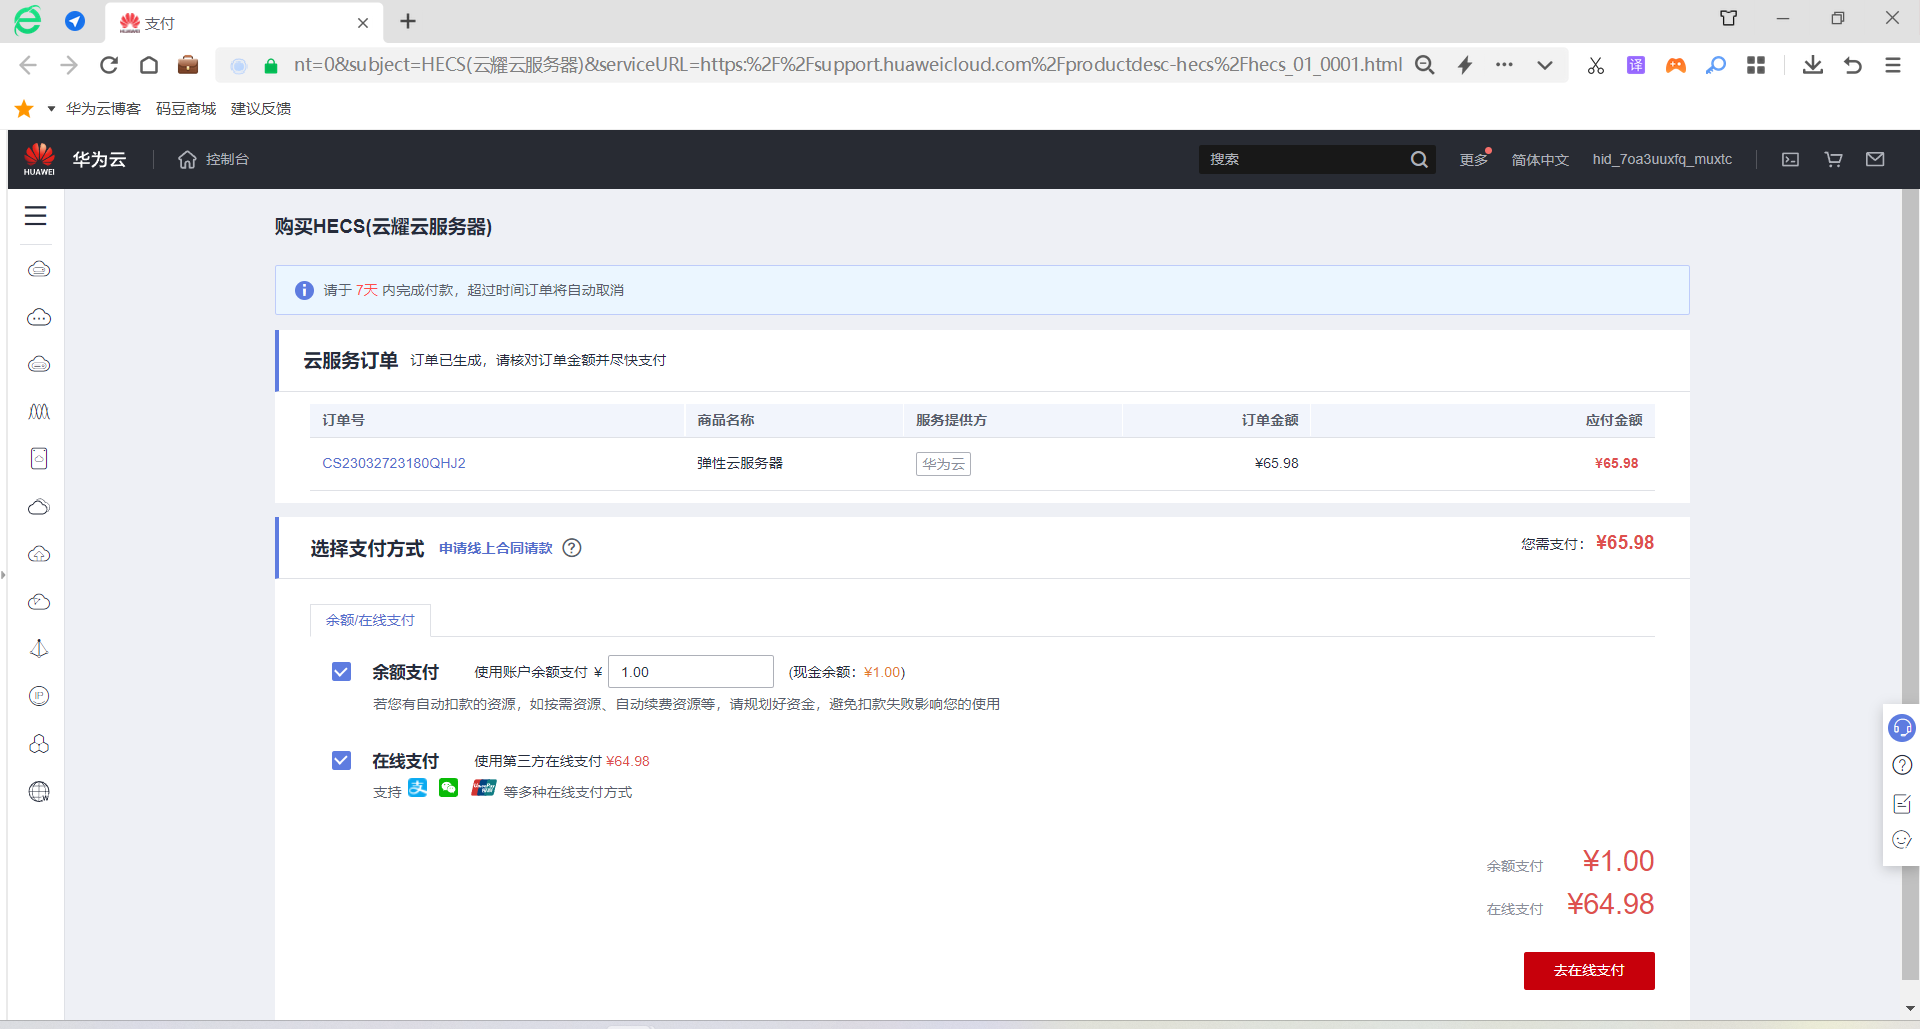Open the hid_7oa3uuxfq_muxtc account menu
The image size is (1920, 1029).
pyautogui.click(x=1662, y=159)
